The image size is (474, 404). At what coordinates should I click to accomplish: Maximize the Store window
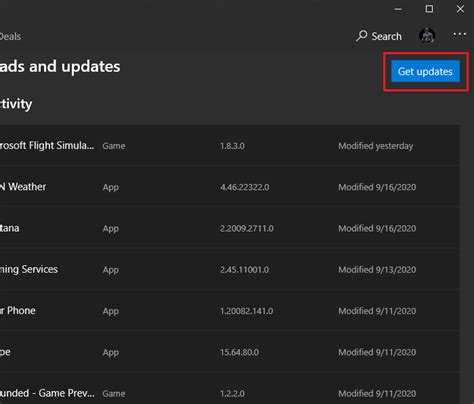click(x=429, y=9)
